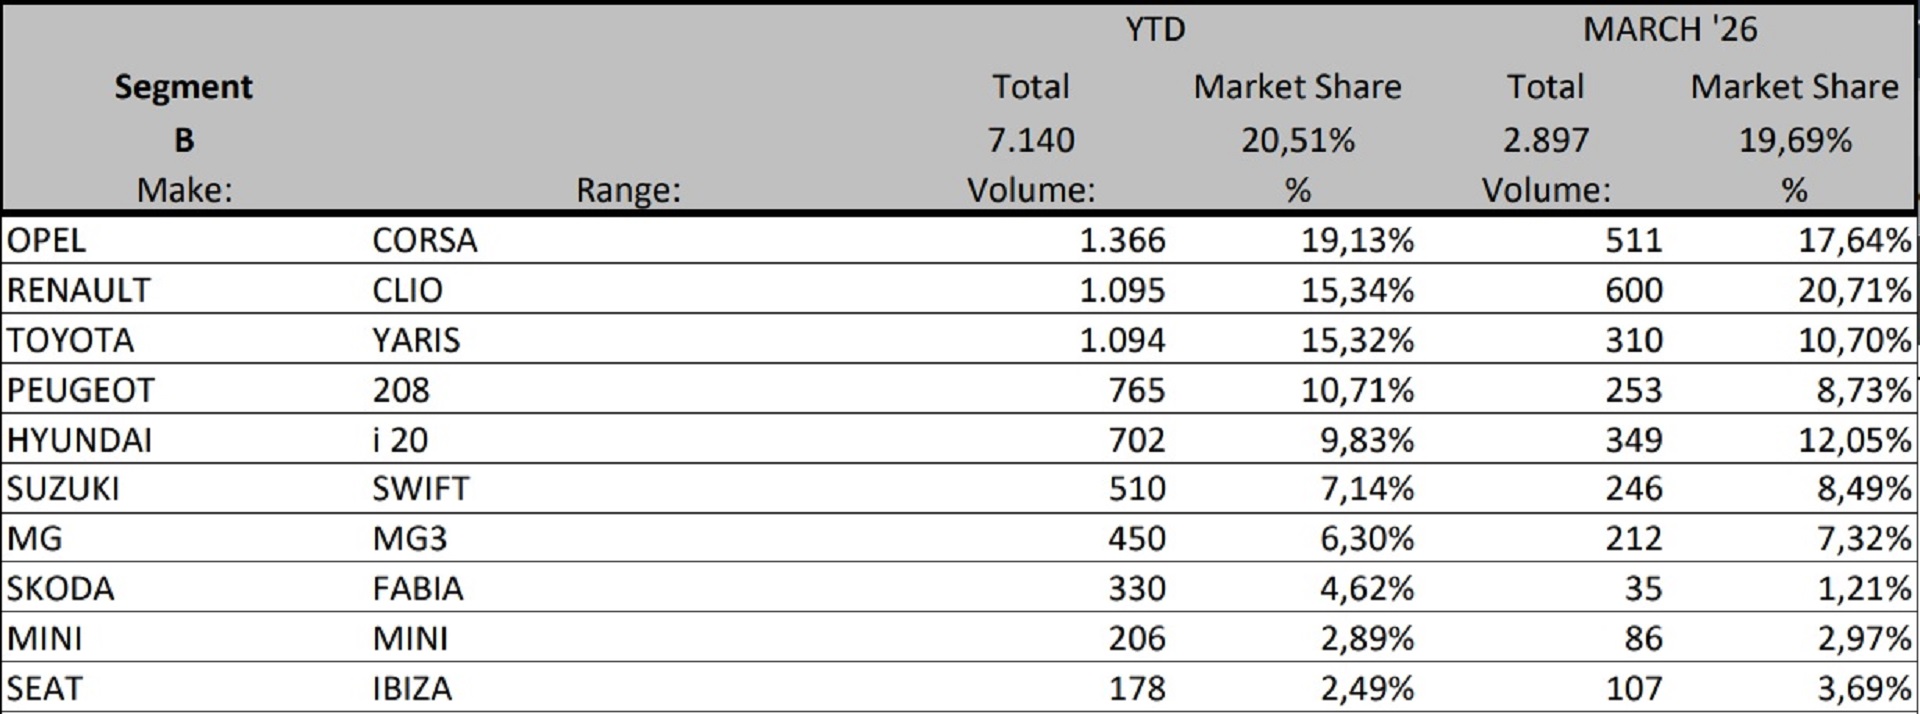Select the PEUGEOT make cell

[x=80, y=390]
